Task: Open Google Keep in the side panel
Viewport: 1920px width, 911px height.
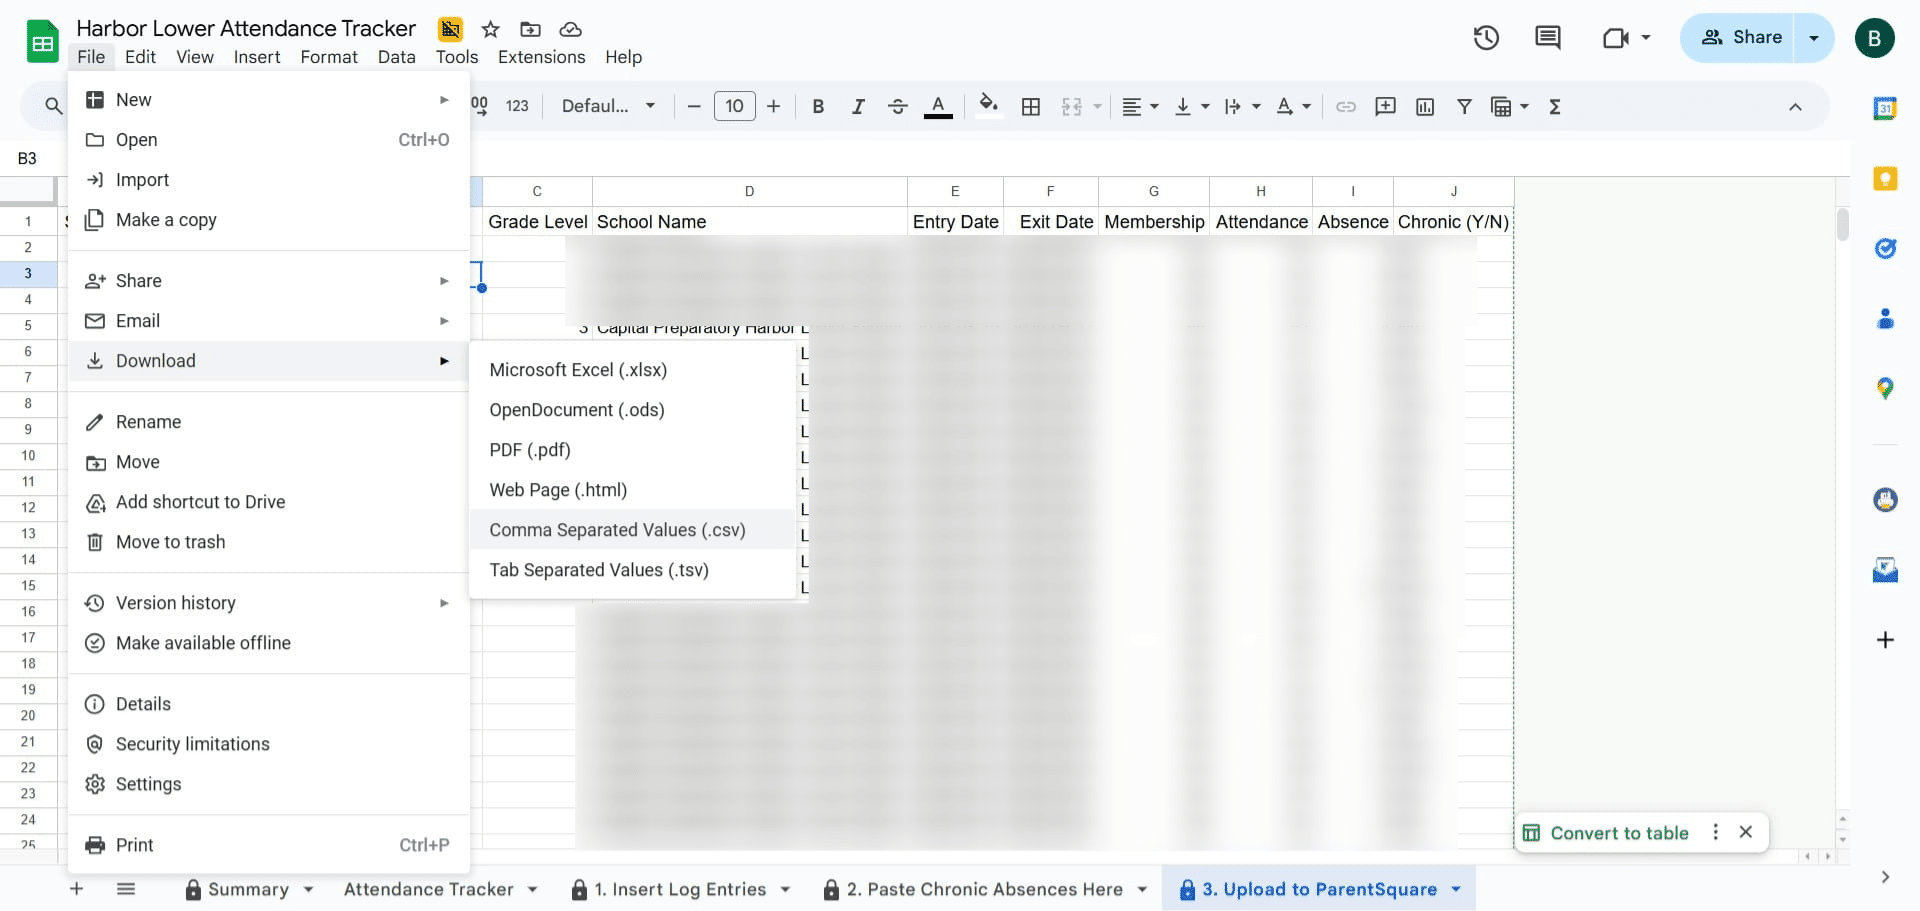Action: tap(1885, 178)
